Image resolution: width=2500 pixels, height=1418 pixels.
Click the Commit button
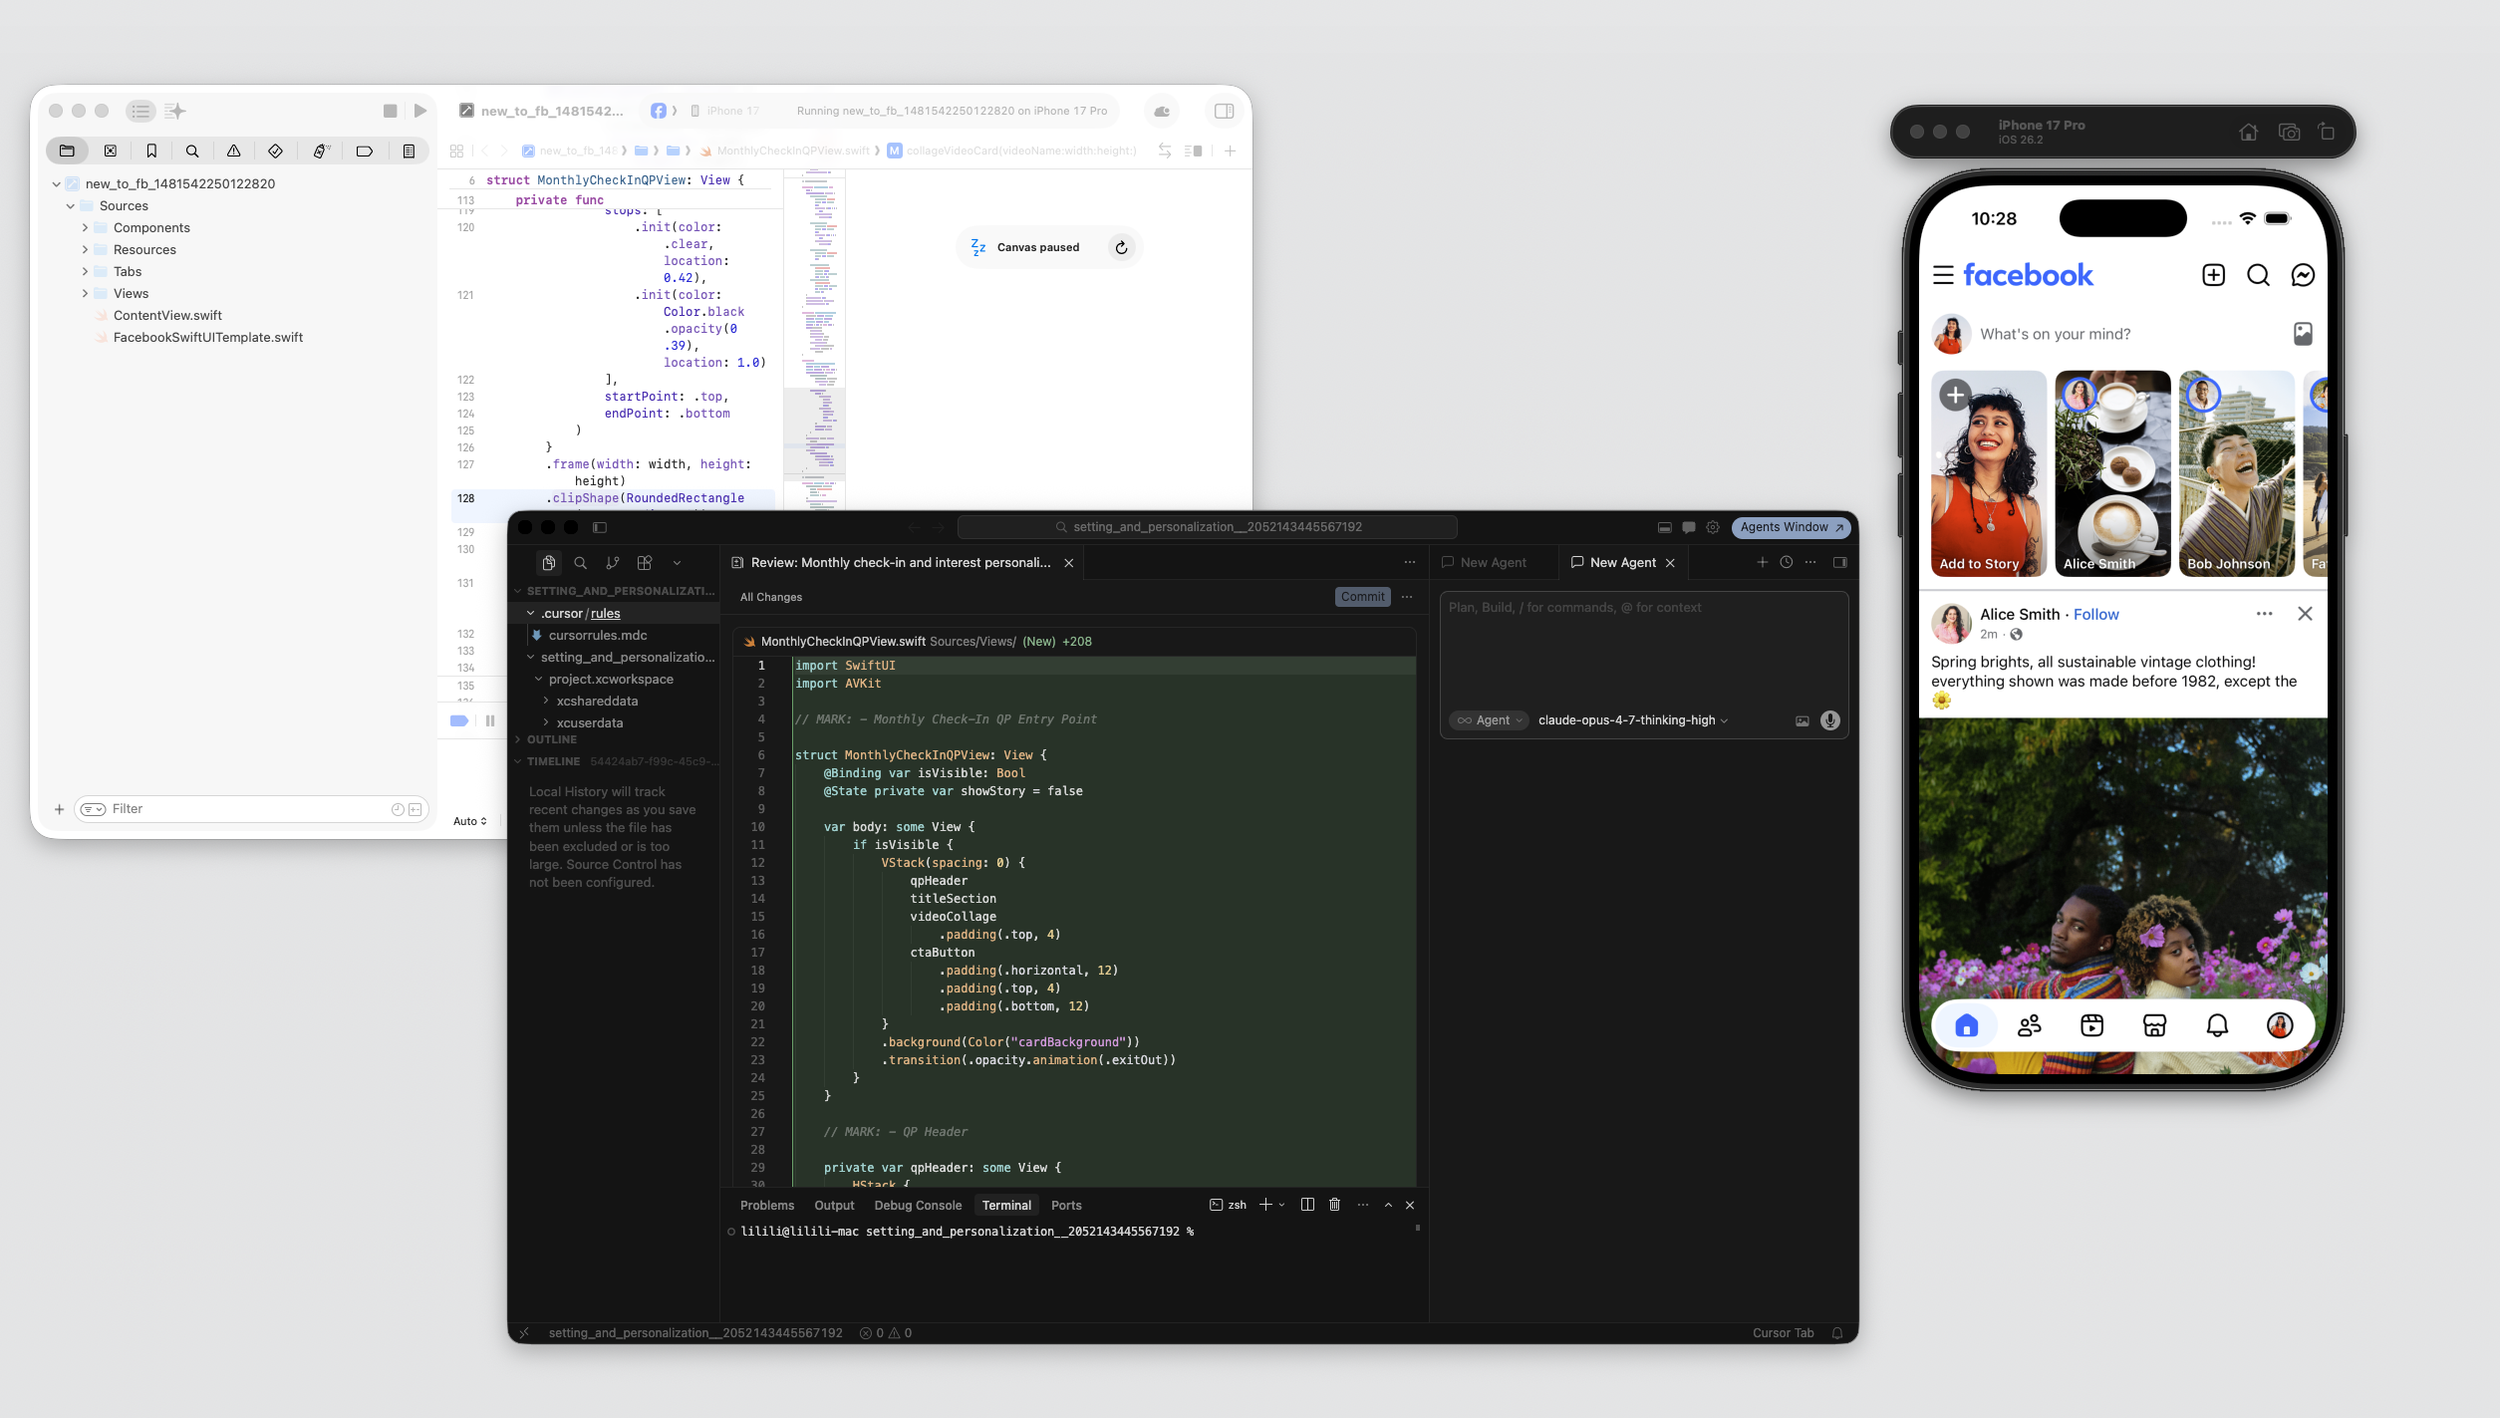pos(1362,597)
